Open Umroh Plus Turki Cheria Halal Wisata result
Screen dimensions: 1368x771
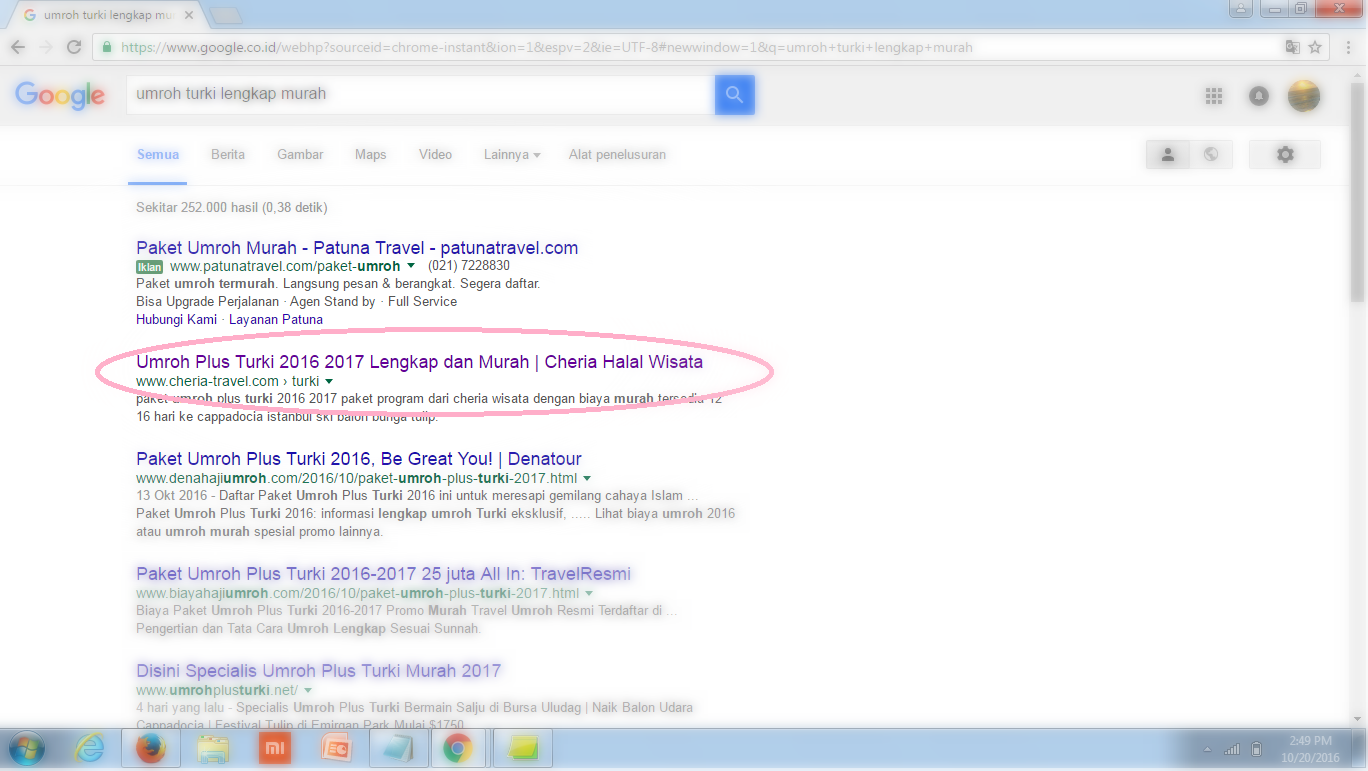[x=419, y=361]
